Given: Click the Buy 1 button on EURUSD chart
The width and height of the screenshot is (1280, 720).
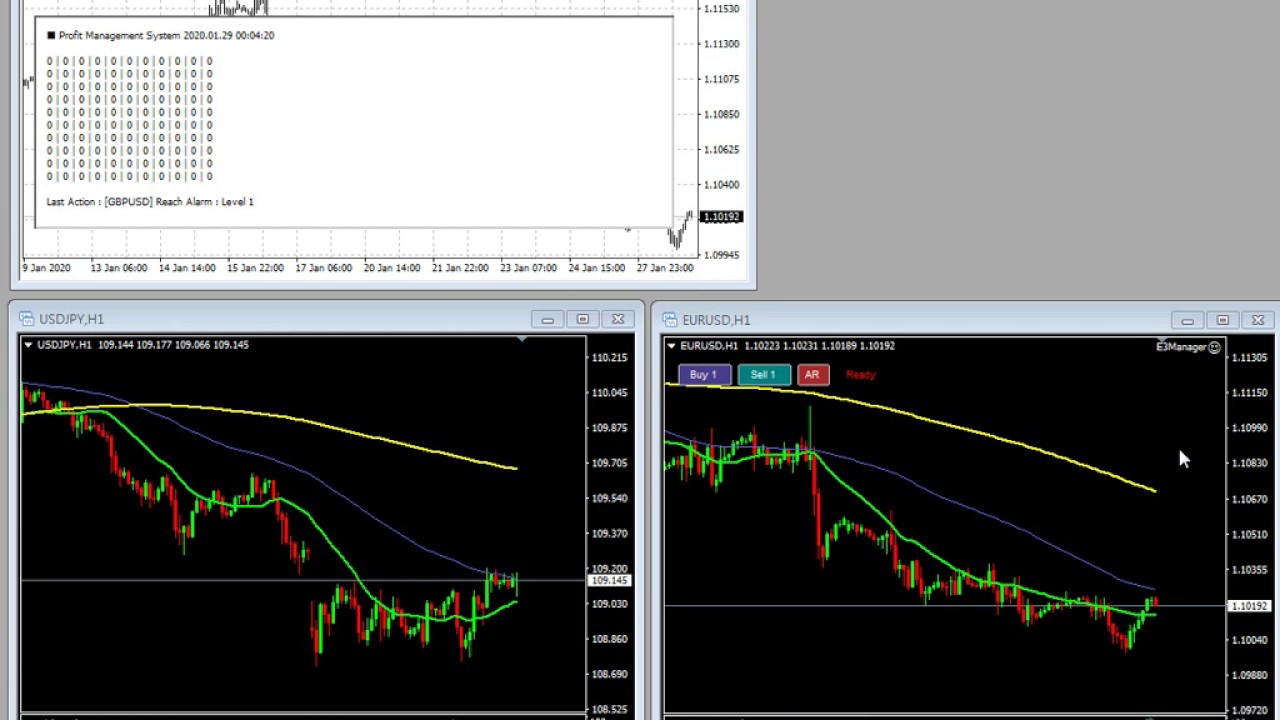Looking at the screenshot, I should click(x=704, y=375).
